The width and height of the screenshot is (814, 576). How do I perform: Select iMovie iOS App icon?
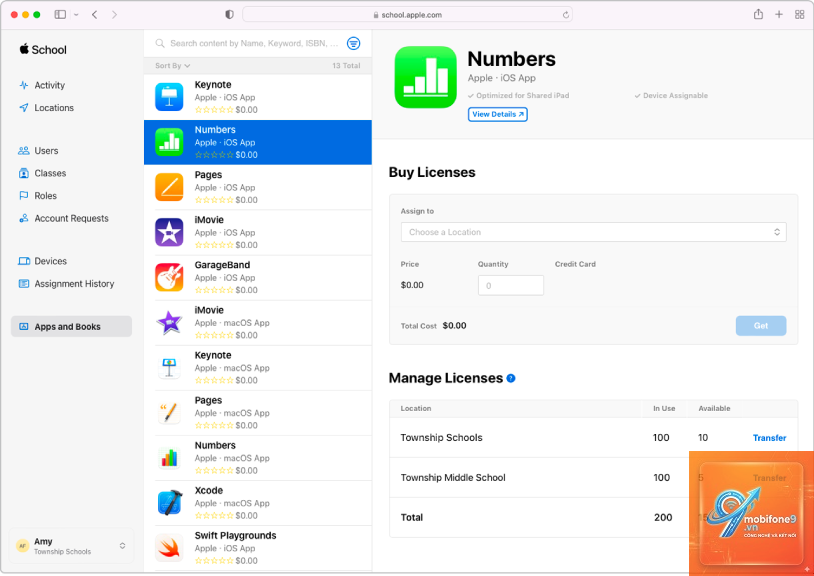(169, 232)
